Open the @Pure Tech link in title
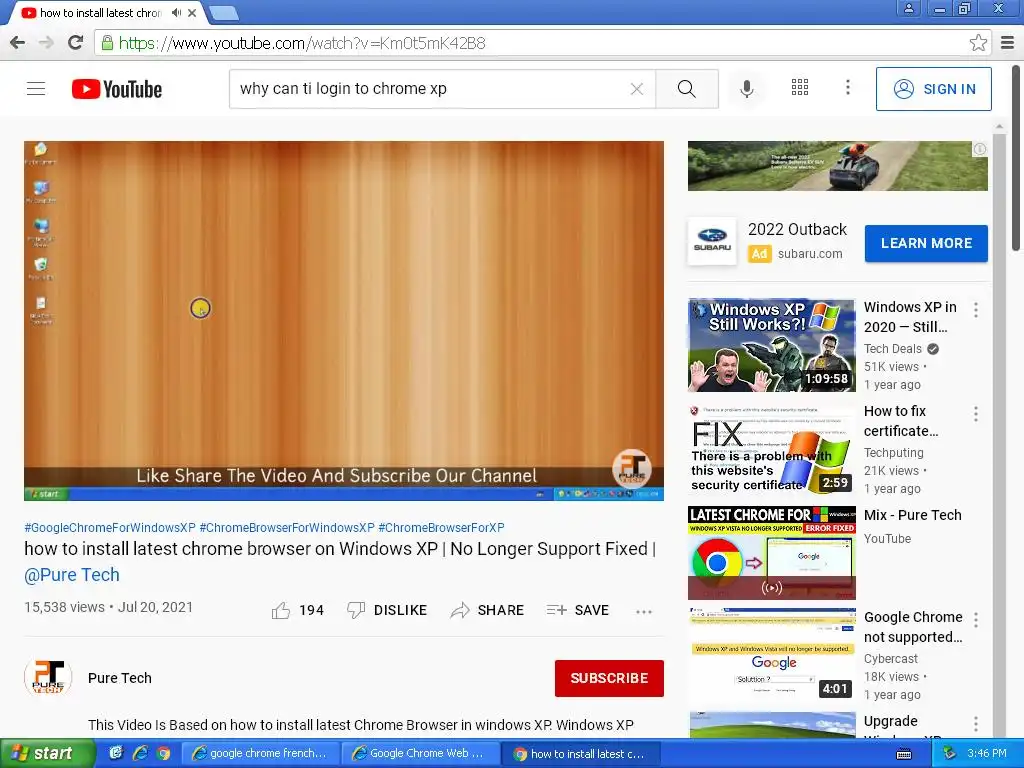This screenshot has width=1024, height=768. pos(72,575)
